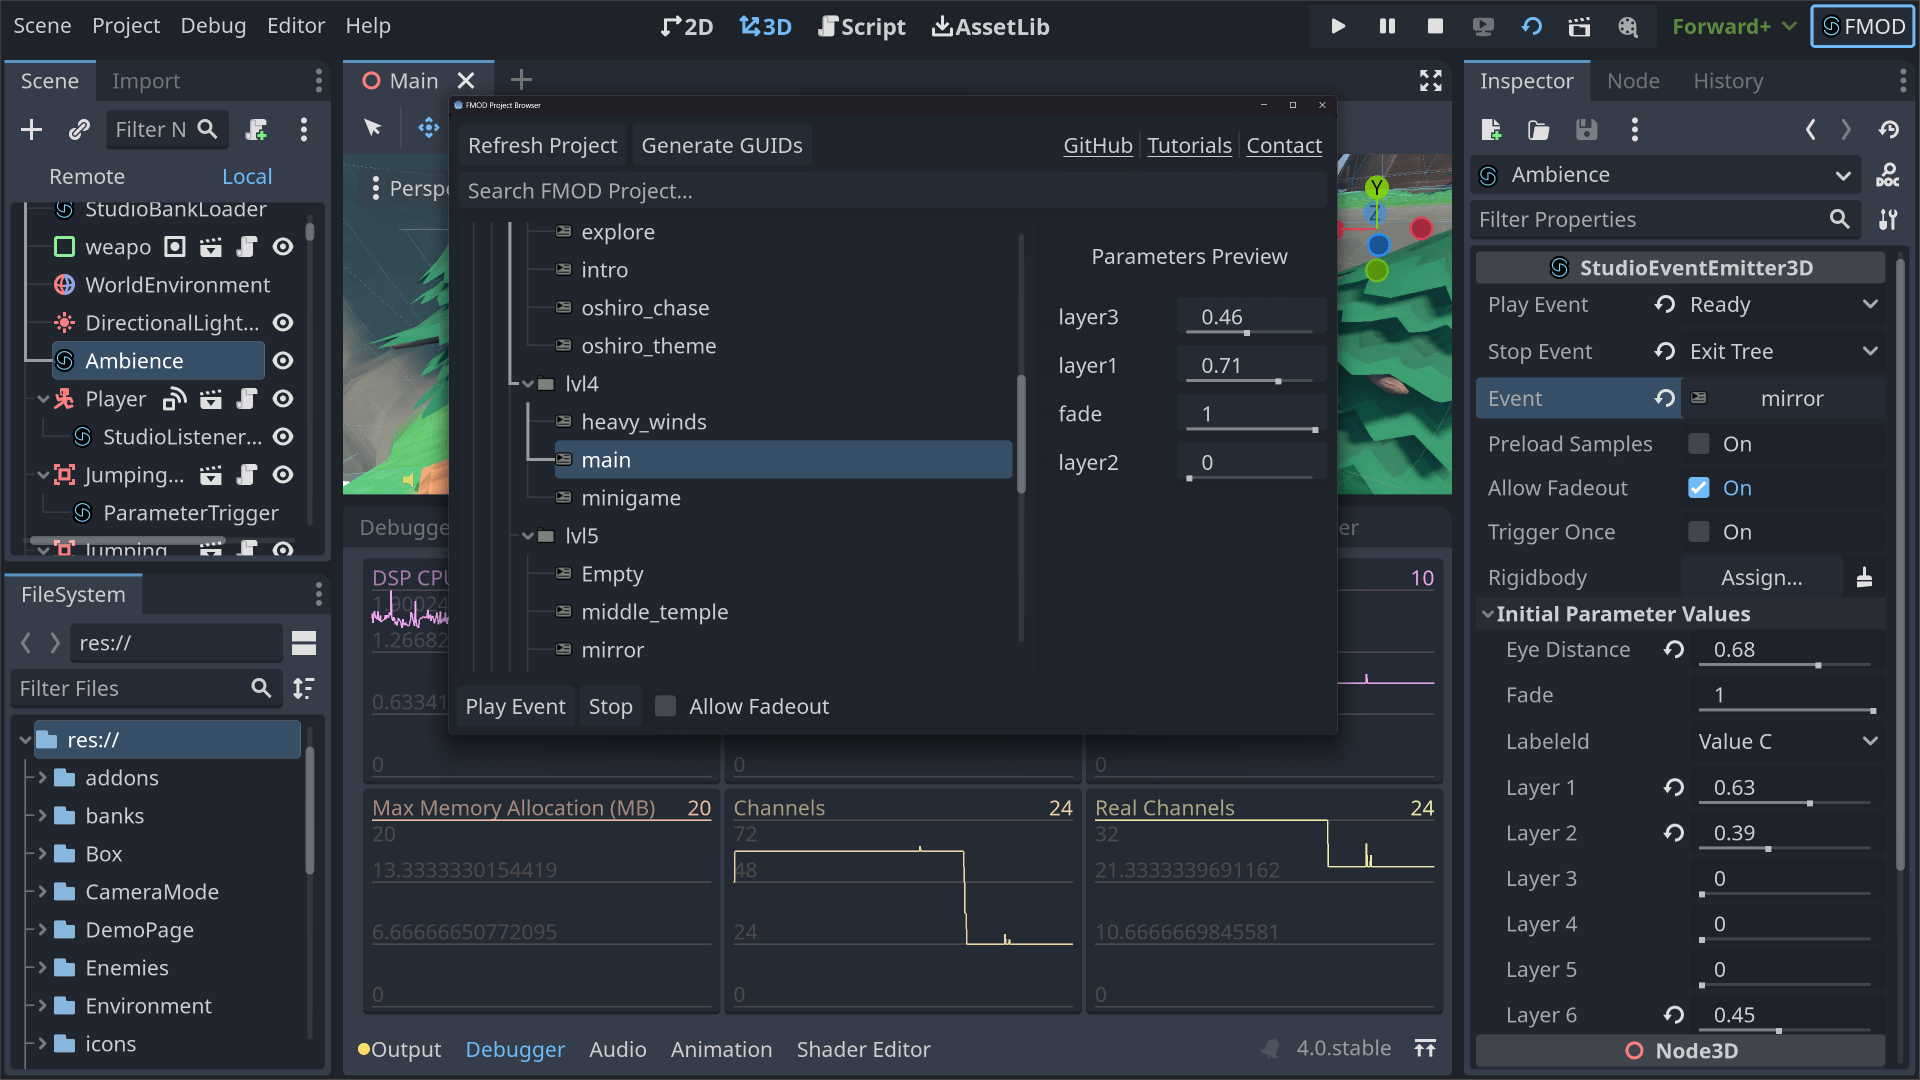
Task: Revert the Play Event property
Action: 1665,304
